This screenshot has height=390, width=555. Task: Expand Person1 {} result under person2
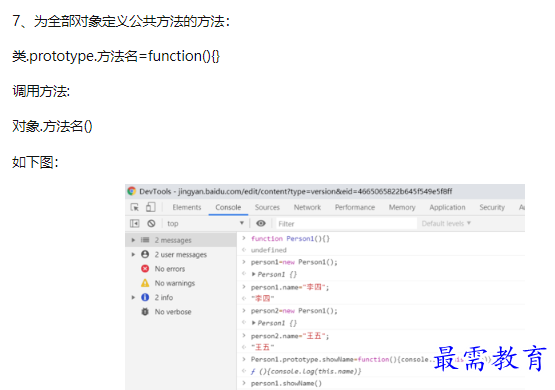coord(254,323)
